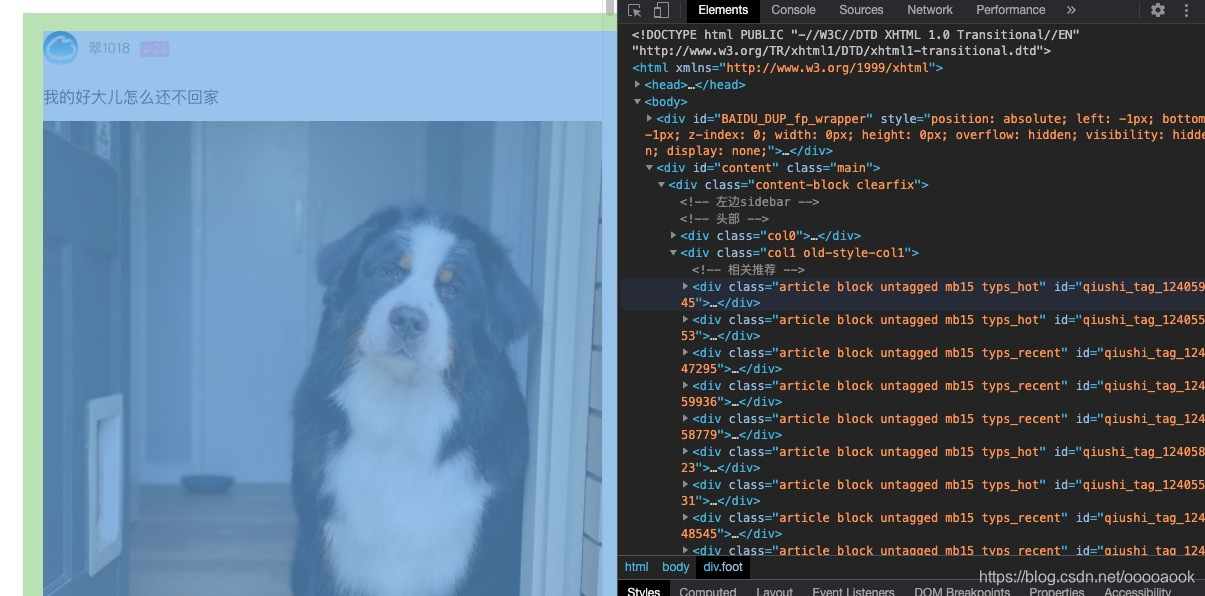Expand the typs_recent article div ending 48545
Image resolution: width=1205 pixels, height=596 pixels.
(686, 517)
